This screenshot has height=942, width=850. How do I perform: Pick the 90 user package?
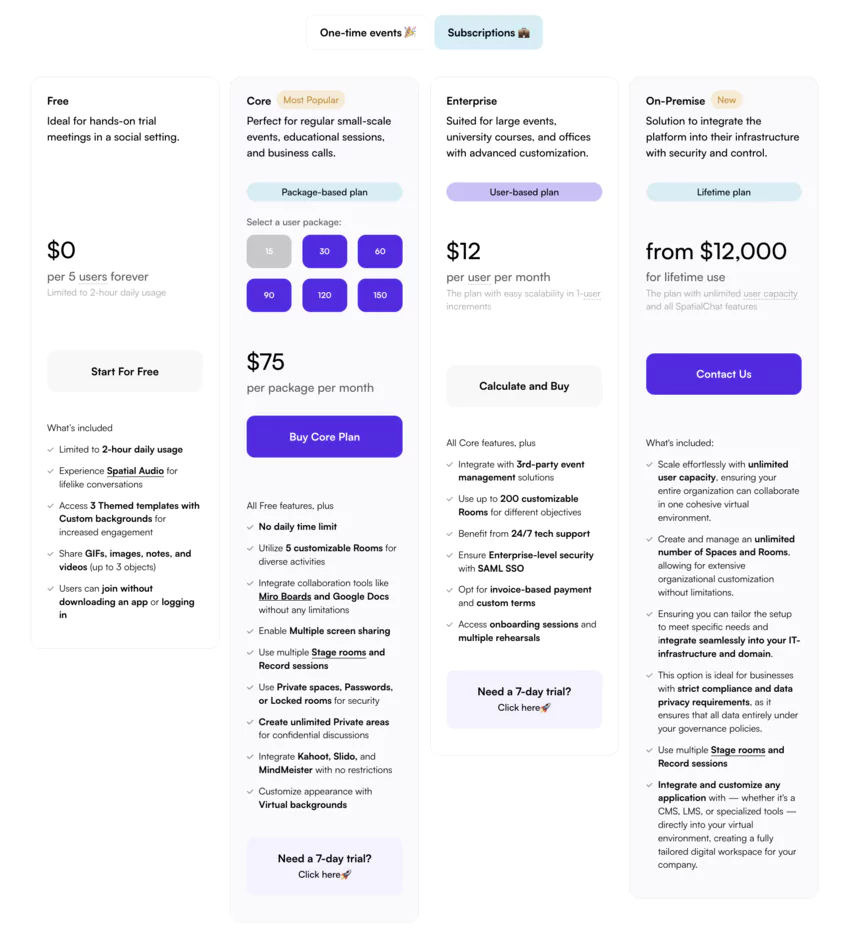pos(268,295)
